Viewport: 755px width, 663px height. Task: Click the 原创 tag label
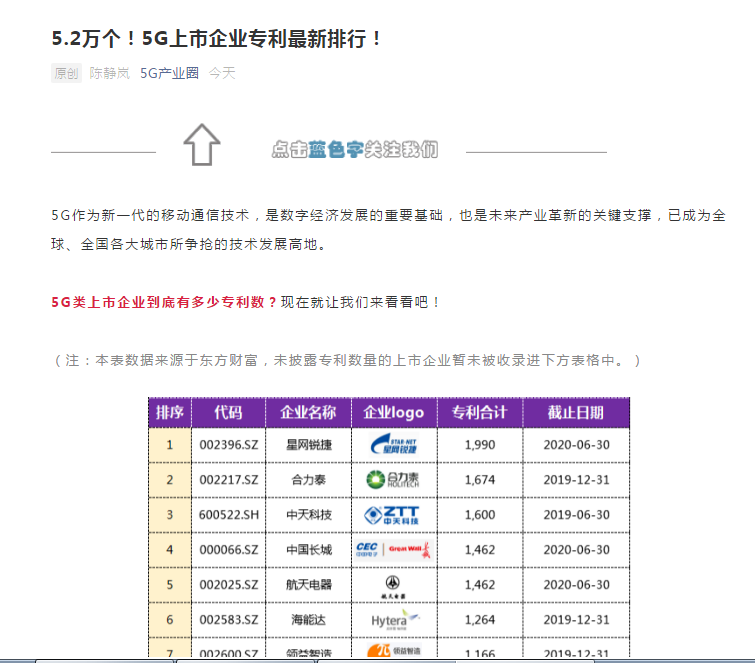click(x=66, y=73)
